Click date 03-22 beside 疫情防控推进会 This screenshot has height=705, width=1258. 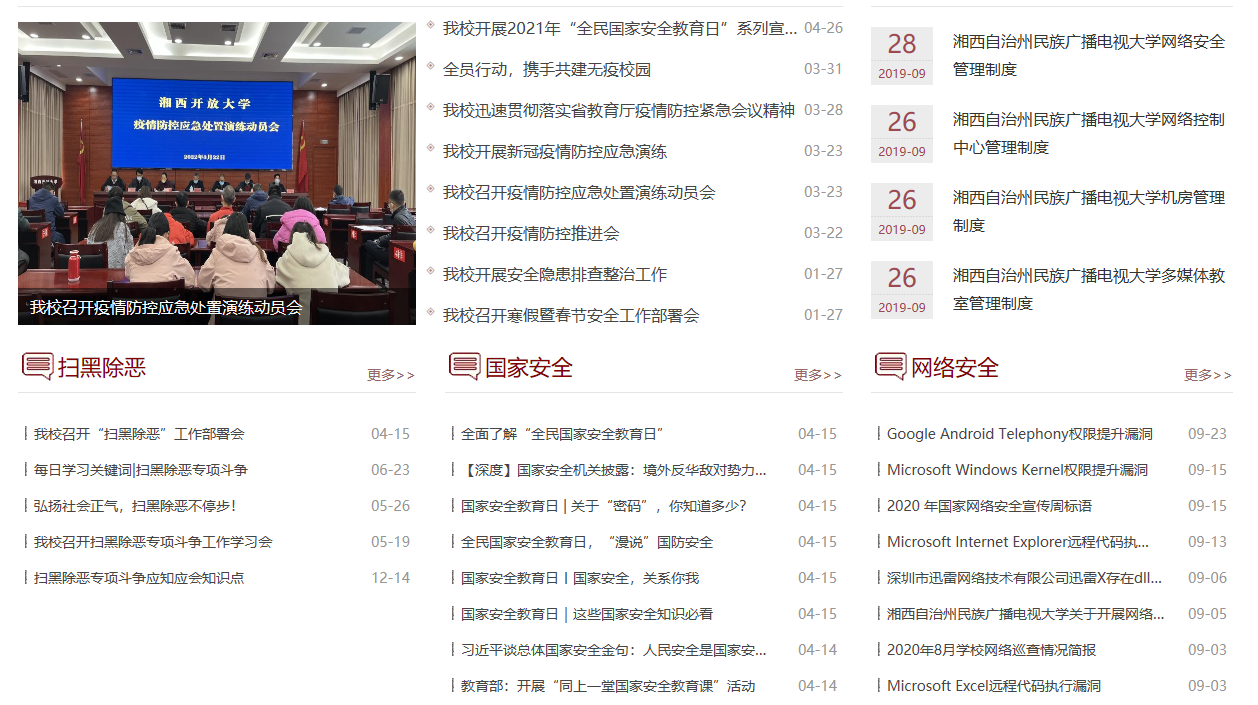(x=823, y=233)
